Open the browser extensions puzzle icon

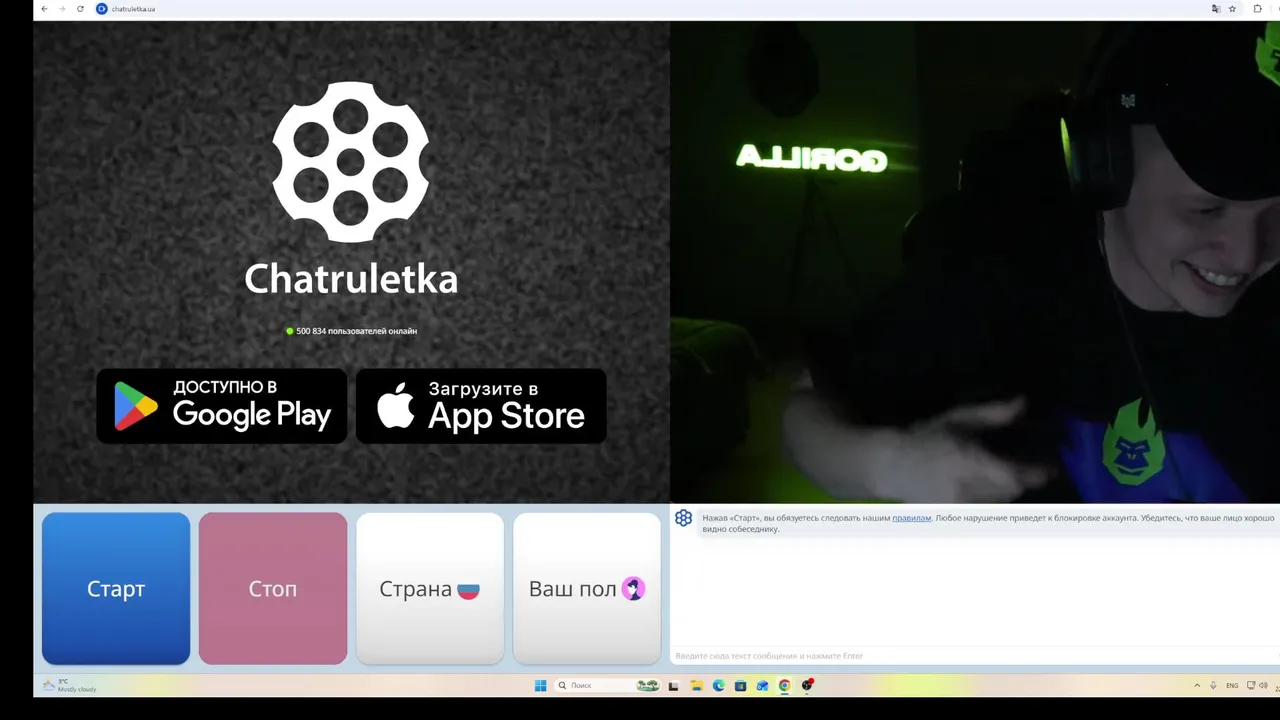click(1258, 9)
